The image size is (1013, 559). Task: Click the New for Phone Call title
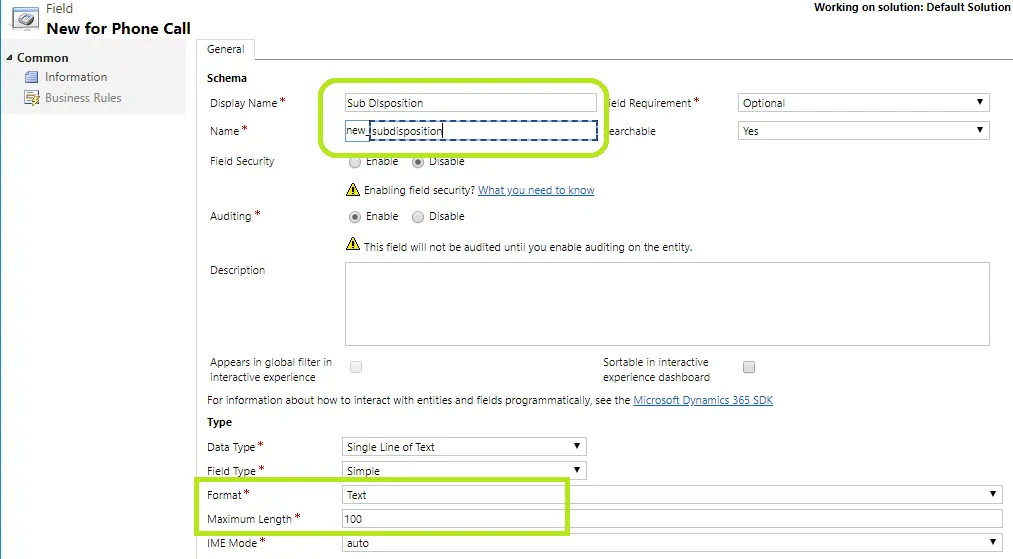(x=118, y=28)
